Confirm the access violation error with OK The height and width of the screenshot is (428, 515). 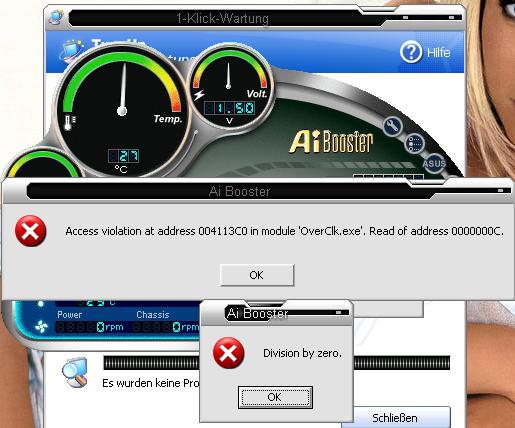[x=257, y=275]
